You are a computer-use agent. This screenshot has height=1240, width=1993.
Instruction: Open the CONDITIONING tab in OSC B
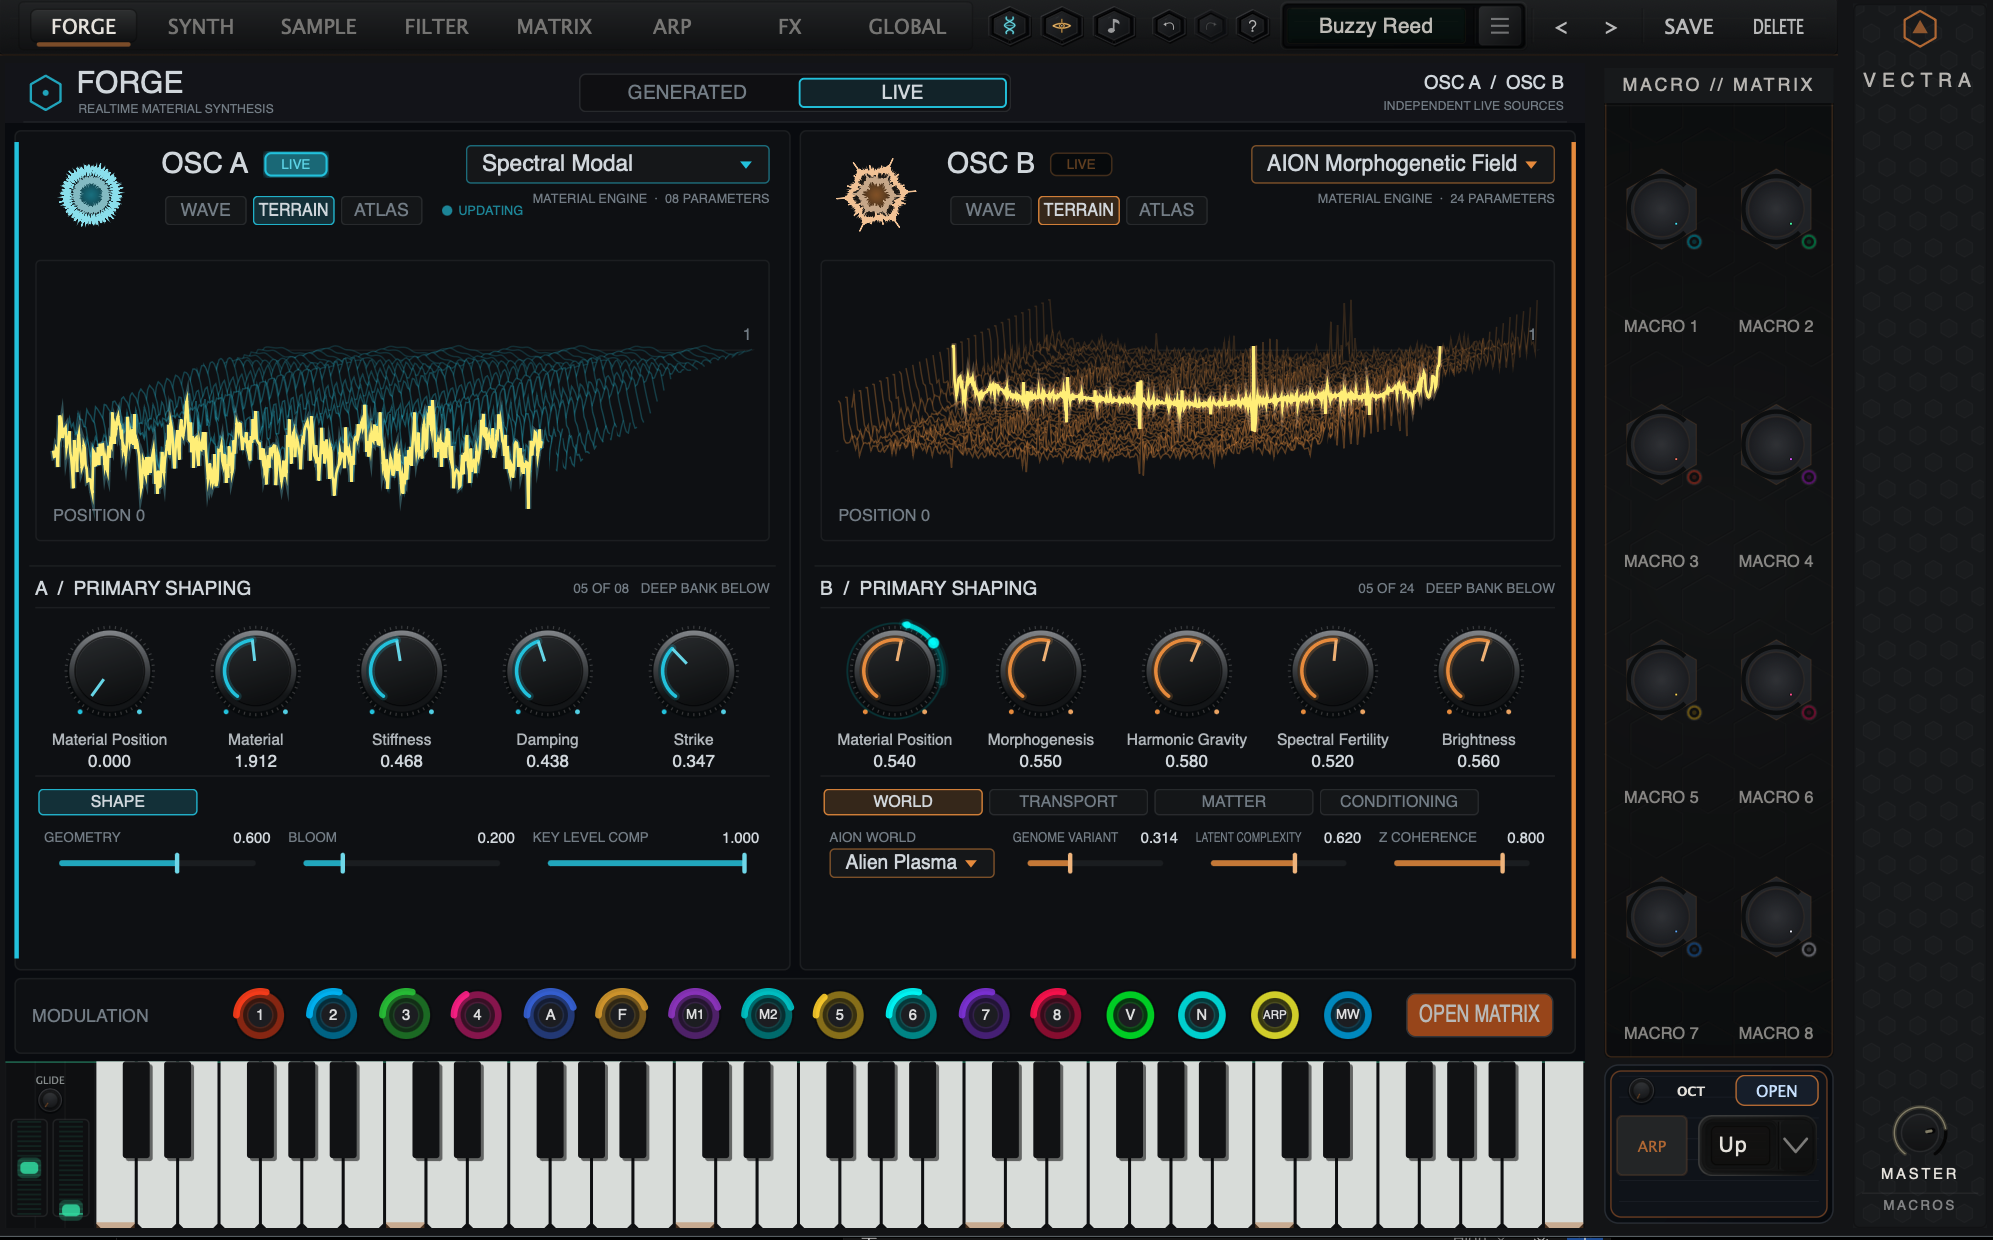tap(1398, 801)
